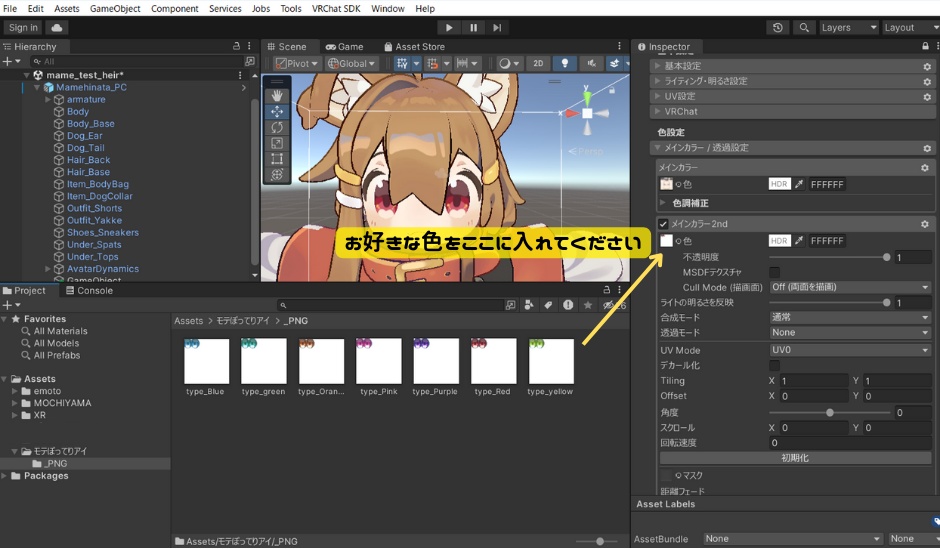Open the Undo History icon
Screen dimensions: 940x549
point(778,28)
